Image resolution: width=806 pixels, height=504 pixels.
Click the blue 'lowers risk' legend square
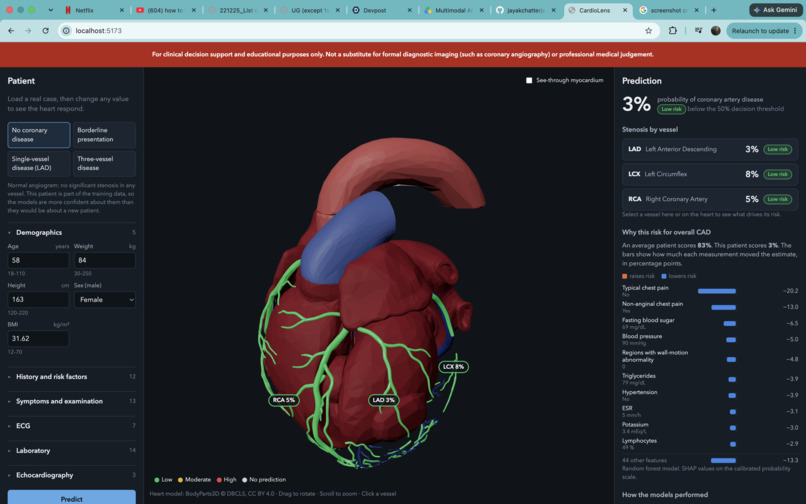point(664,276)
